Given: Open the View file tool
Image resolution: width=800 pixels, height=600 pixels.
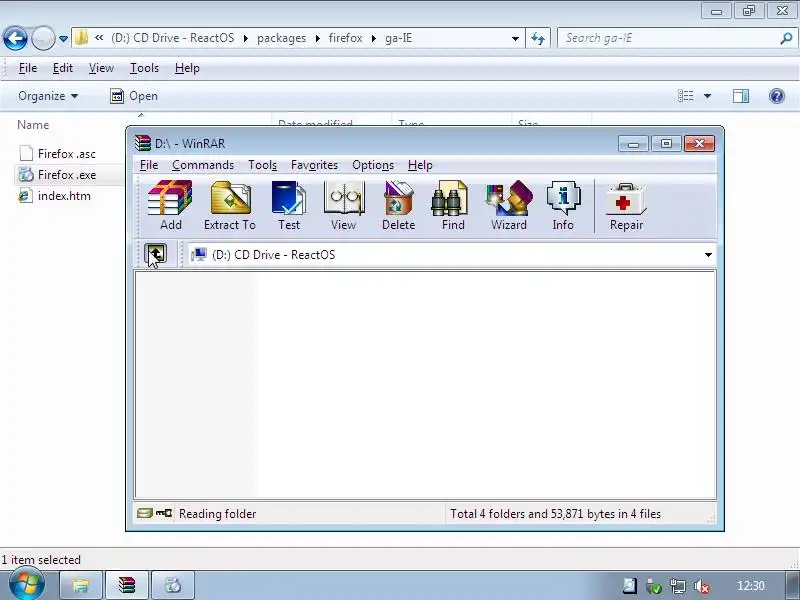Looking at the screenshot, I should click(x=343, y=206).
